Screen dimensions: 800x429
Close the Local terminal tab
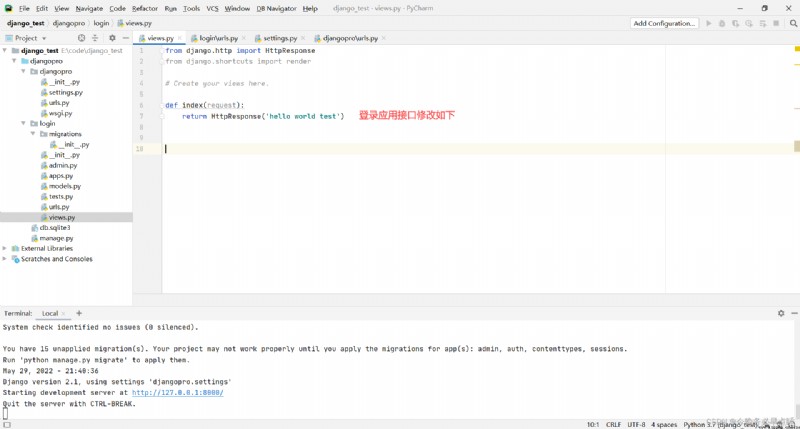pyautogui.click(x=63, y=313)
